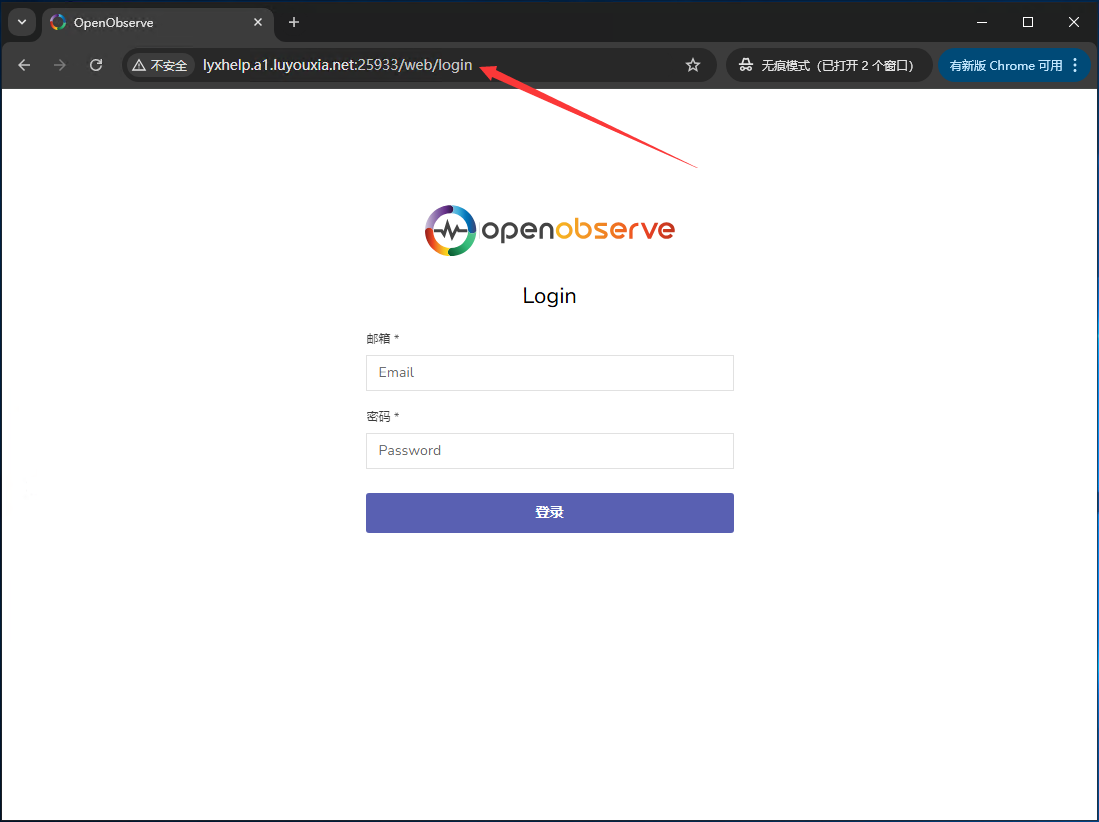Click the OpenObserve logo
This screenshot has width=1099, height=822.
click(x=549, y=229)
